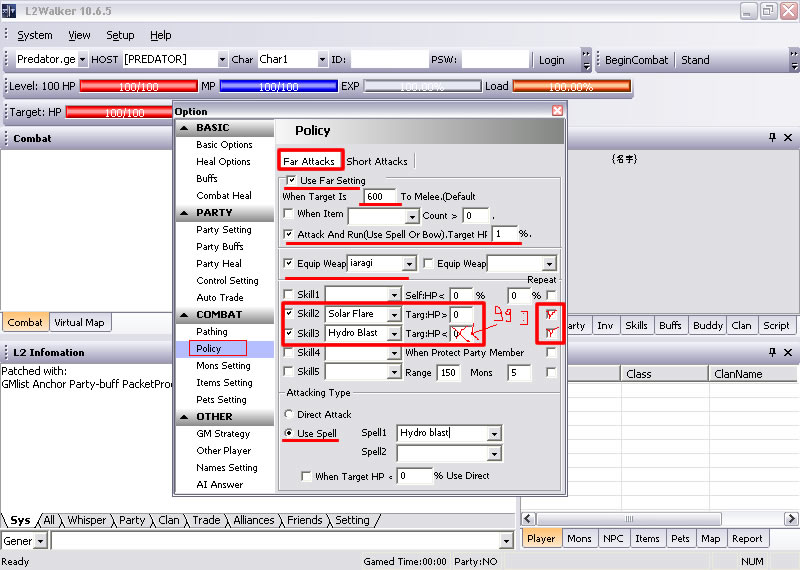The width and height of the screenshot is (800, 570).
Task: Open the iaragi Equip Weap dropdown
Action: coord(409,264)
